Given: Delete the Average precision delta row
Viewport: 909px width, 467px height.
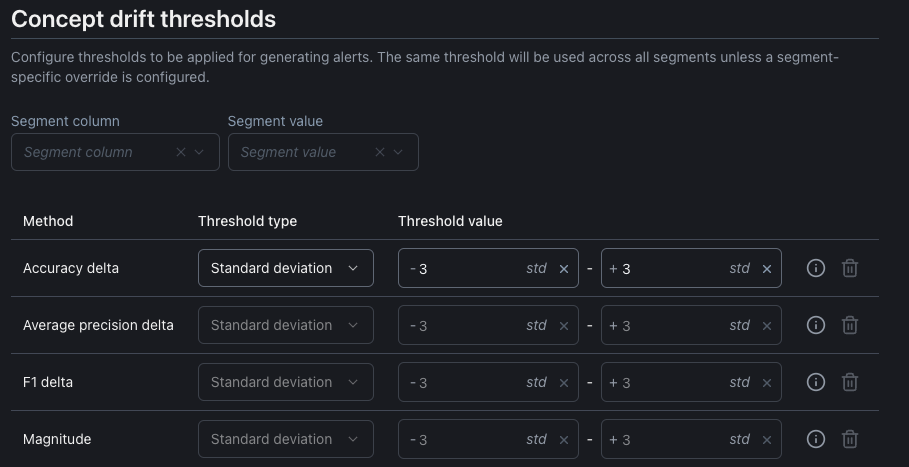Looking at the screenshot, I should click(x=850, y=325).
